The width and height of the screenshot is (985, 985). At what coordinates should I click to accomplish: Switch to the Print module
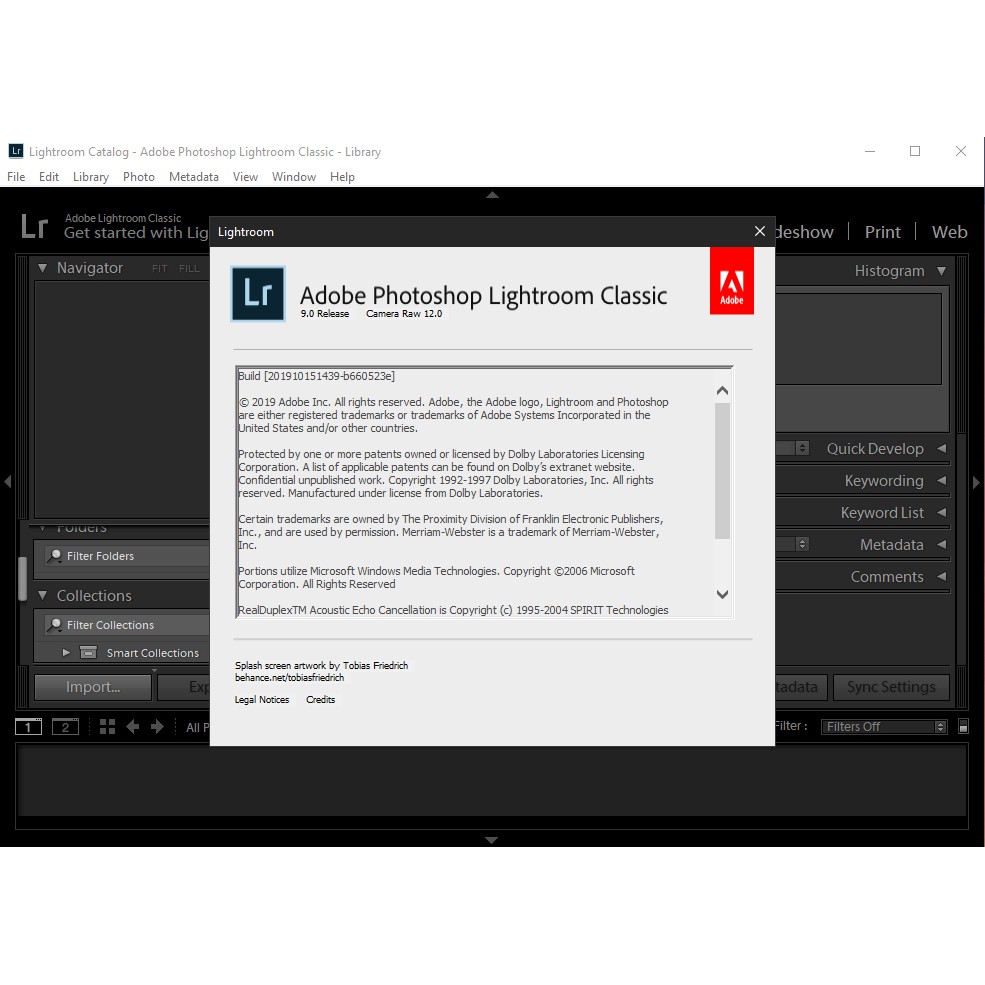[883, 232]
